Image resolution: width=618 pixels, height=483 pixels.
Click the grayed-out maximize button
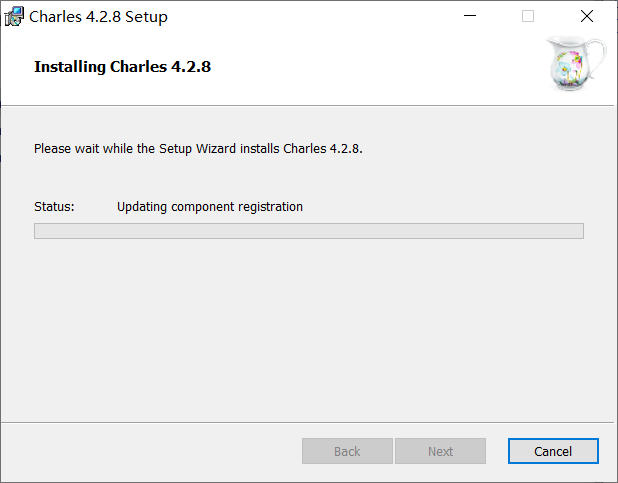528,16
